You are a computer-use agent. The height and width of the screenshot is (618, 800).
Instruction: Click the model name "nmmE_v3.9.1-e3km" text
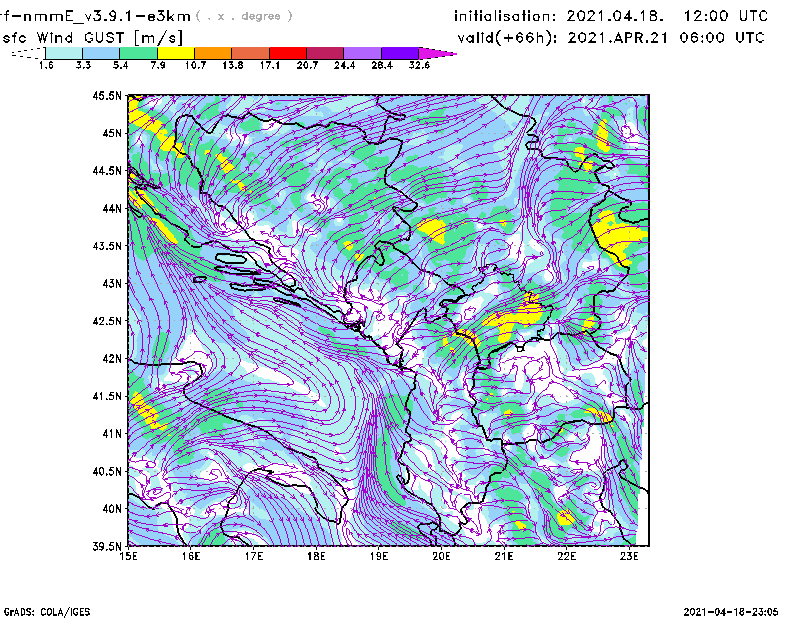[x=107, y=16]
